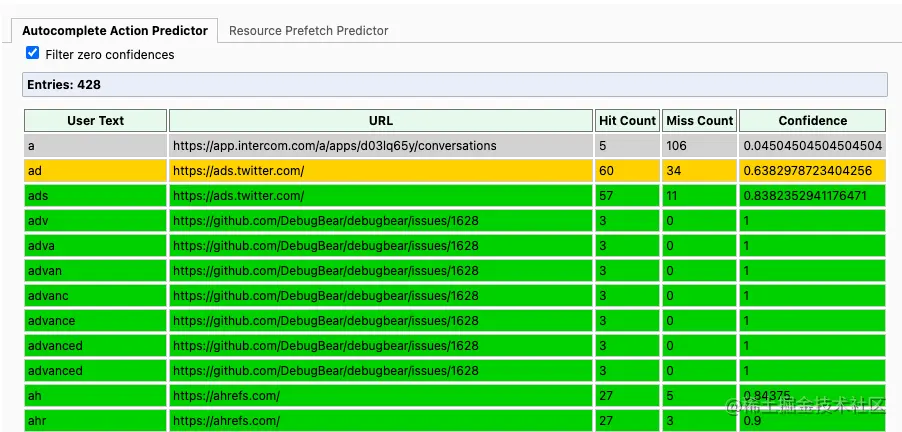902x432 pixels.
Task: Click confidence 1 in the 'advanc' row
Action: click(812, 296)
